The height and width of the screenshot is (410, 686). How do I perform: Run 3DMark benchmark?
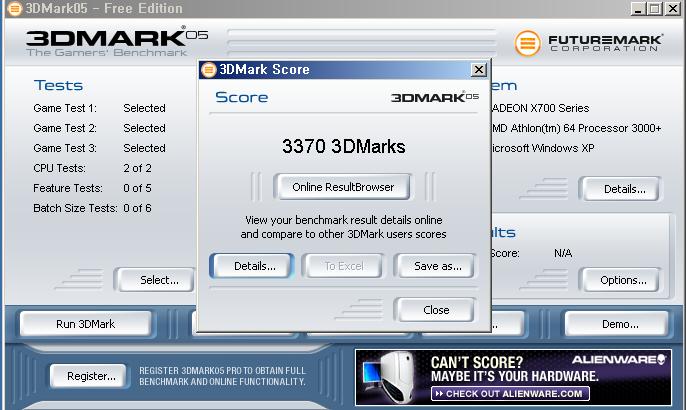86,324
